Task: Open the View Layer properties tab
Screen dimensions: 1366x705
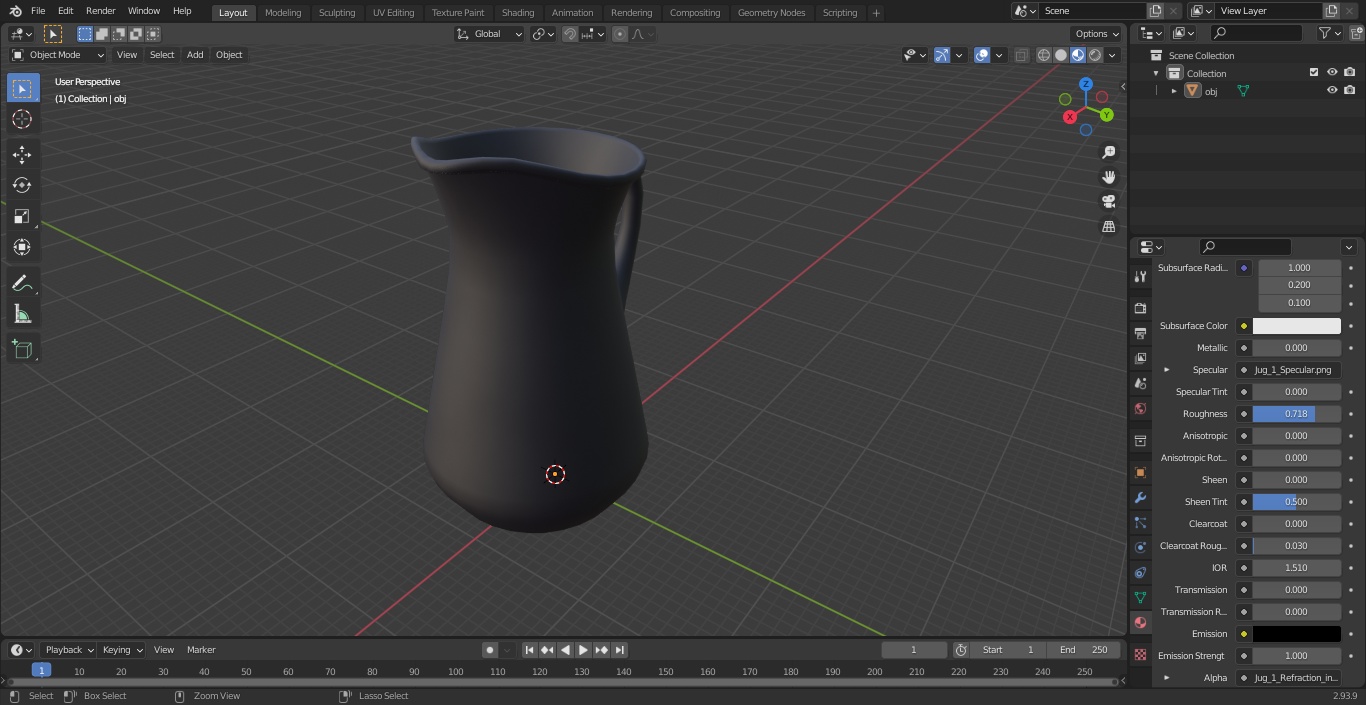Action: pyautogui.click(x=1140, y=358)
